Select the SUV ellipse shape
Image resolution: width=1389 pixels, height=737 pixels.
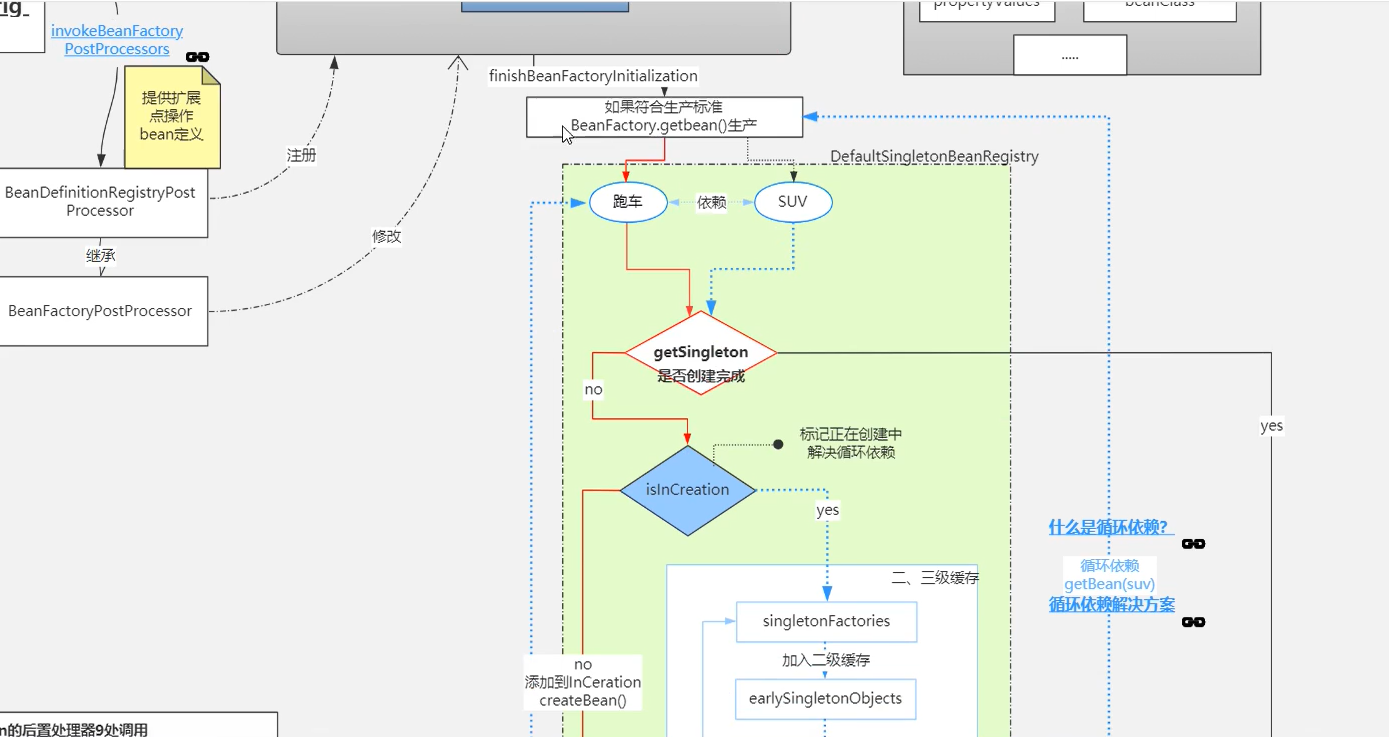(792, 202)
